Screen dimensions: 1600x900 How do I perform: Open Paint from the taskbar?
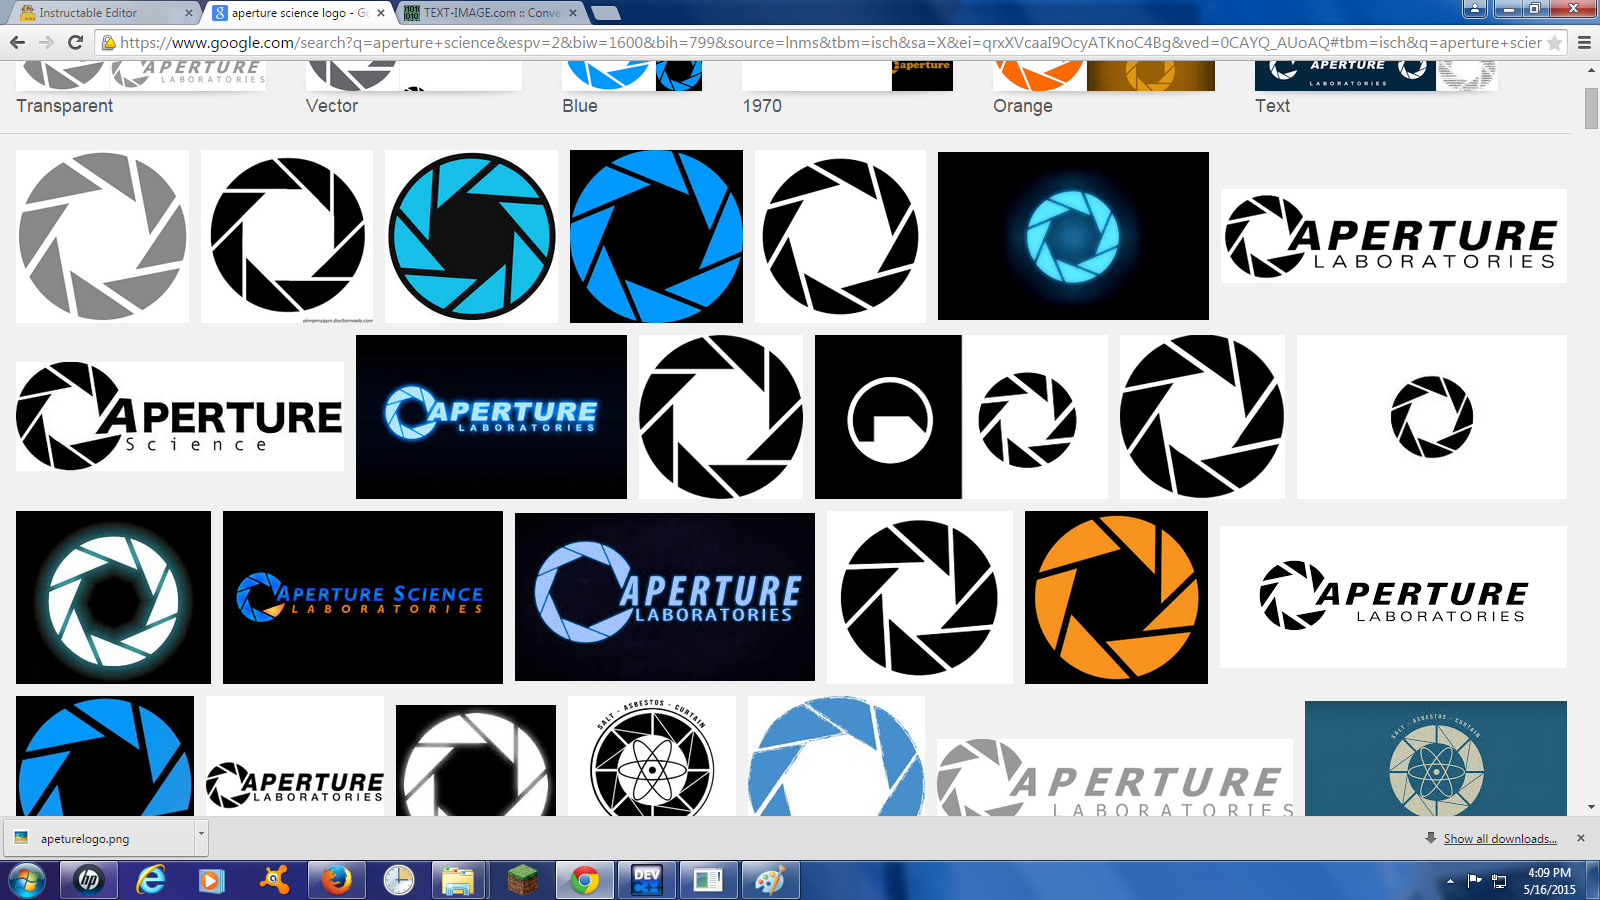(x=770, y=881)
